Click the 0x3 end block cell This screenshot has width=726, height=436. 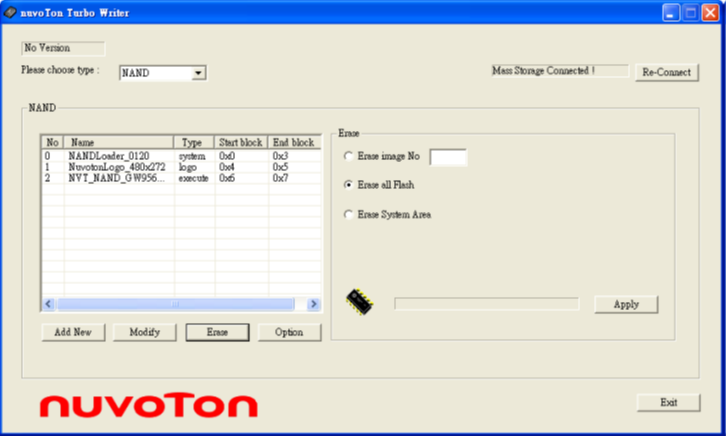click(x=281, y=156)
